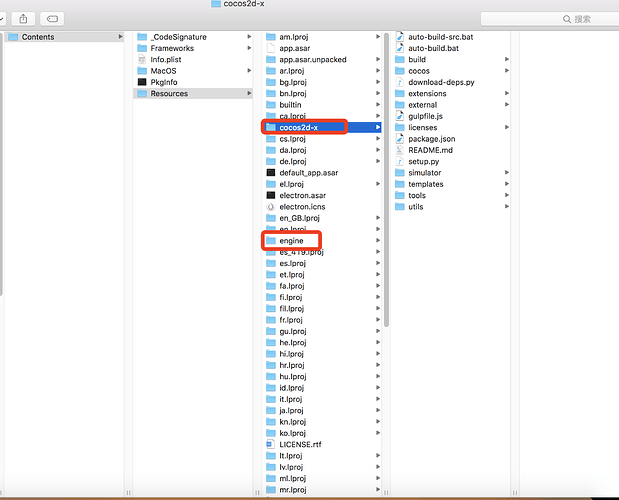
Task: Expand the utils folder arrow
Action: tap(507, 206)
